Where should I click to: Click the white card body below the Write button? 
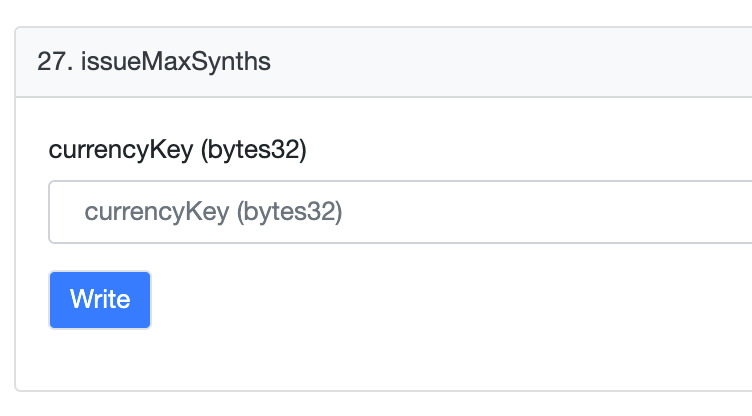click(384, 360)
